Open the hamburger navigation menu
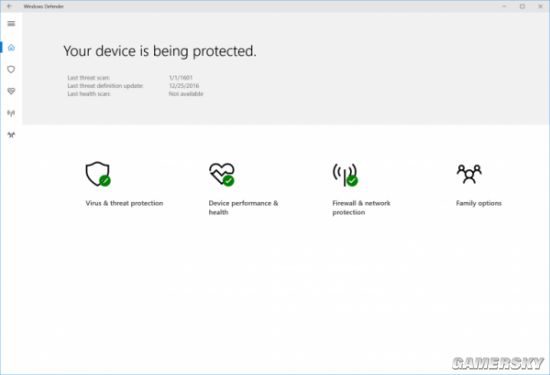550x375 pixels. click(x=11, y=24)
